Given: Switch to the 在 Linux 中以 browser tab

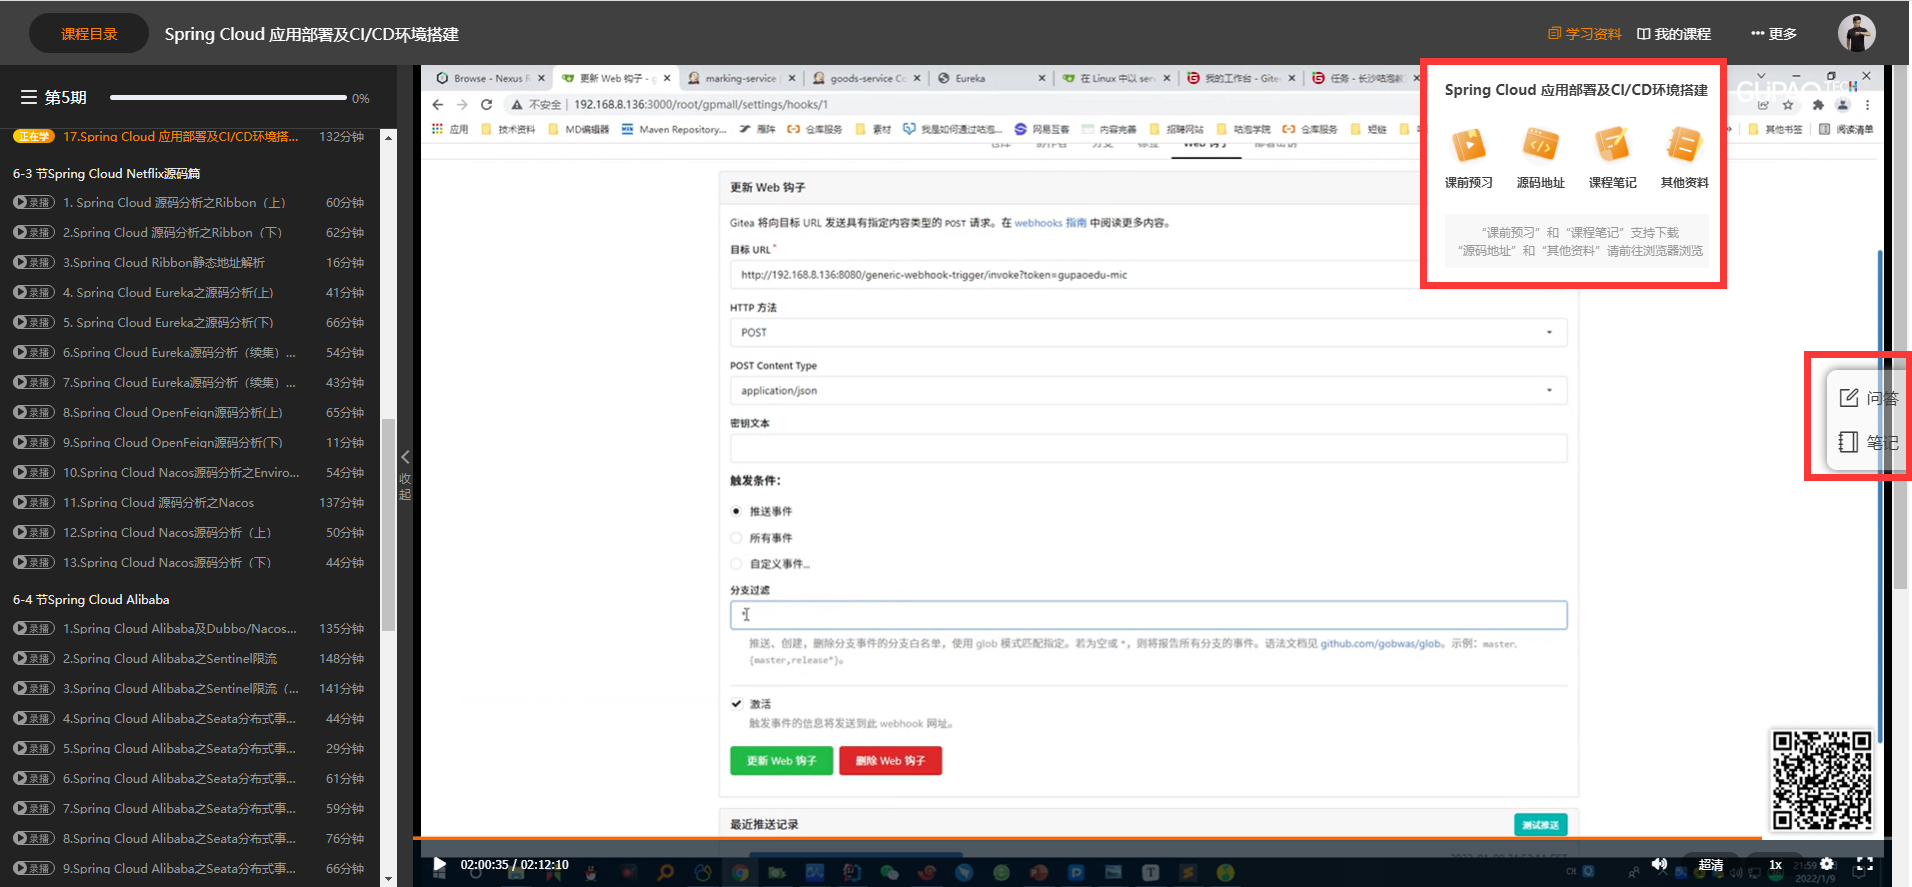Looking at the screenshot, I should [x=1115, y=78].
